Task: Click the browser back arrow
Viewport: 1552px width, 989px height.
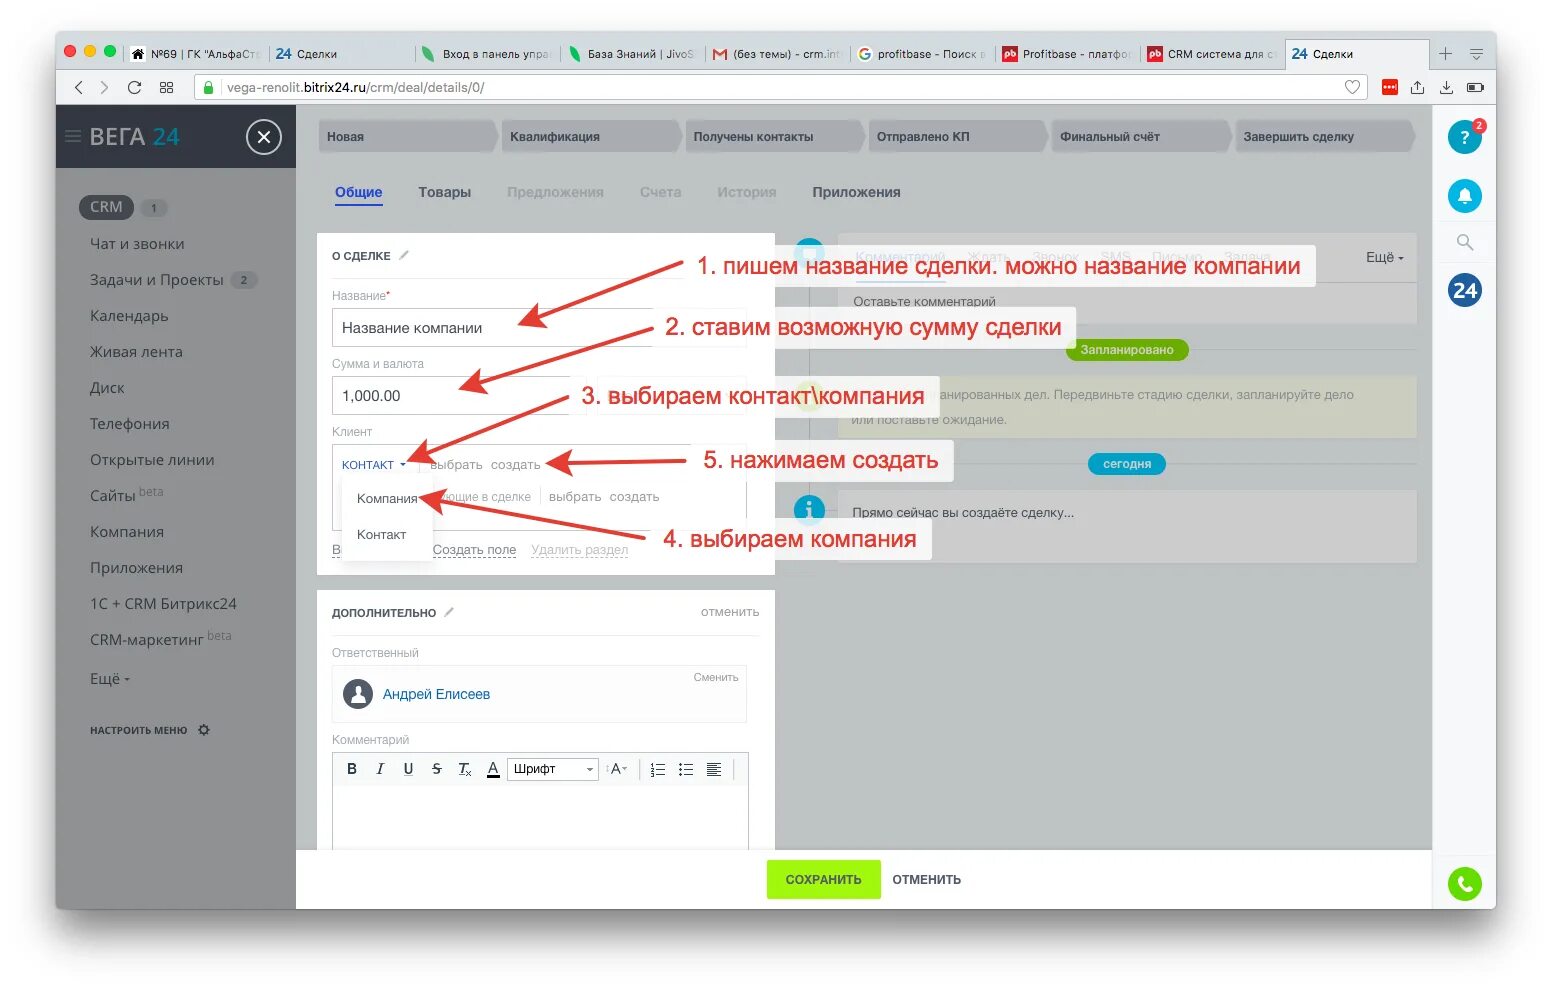Action: [x=78, y=88]
